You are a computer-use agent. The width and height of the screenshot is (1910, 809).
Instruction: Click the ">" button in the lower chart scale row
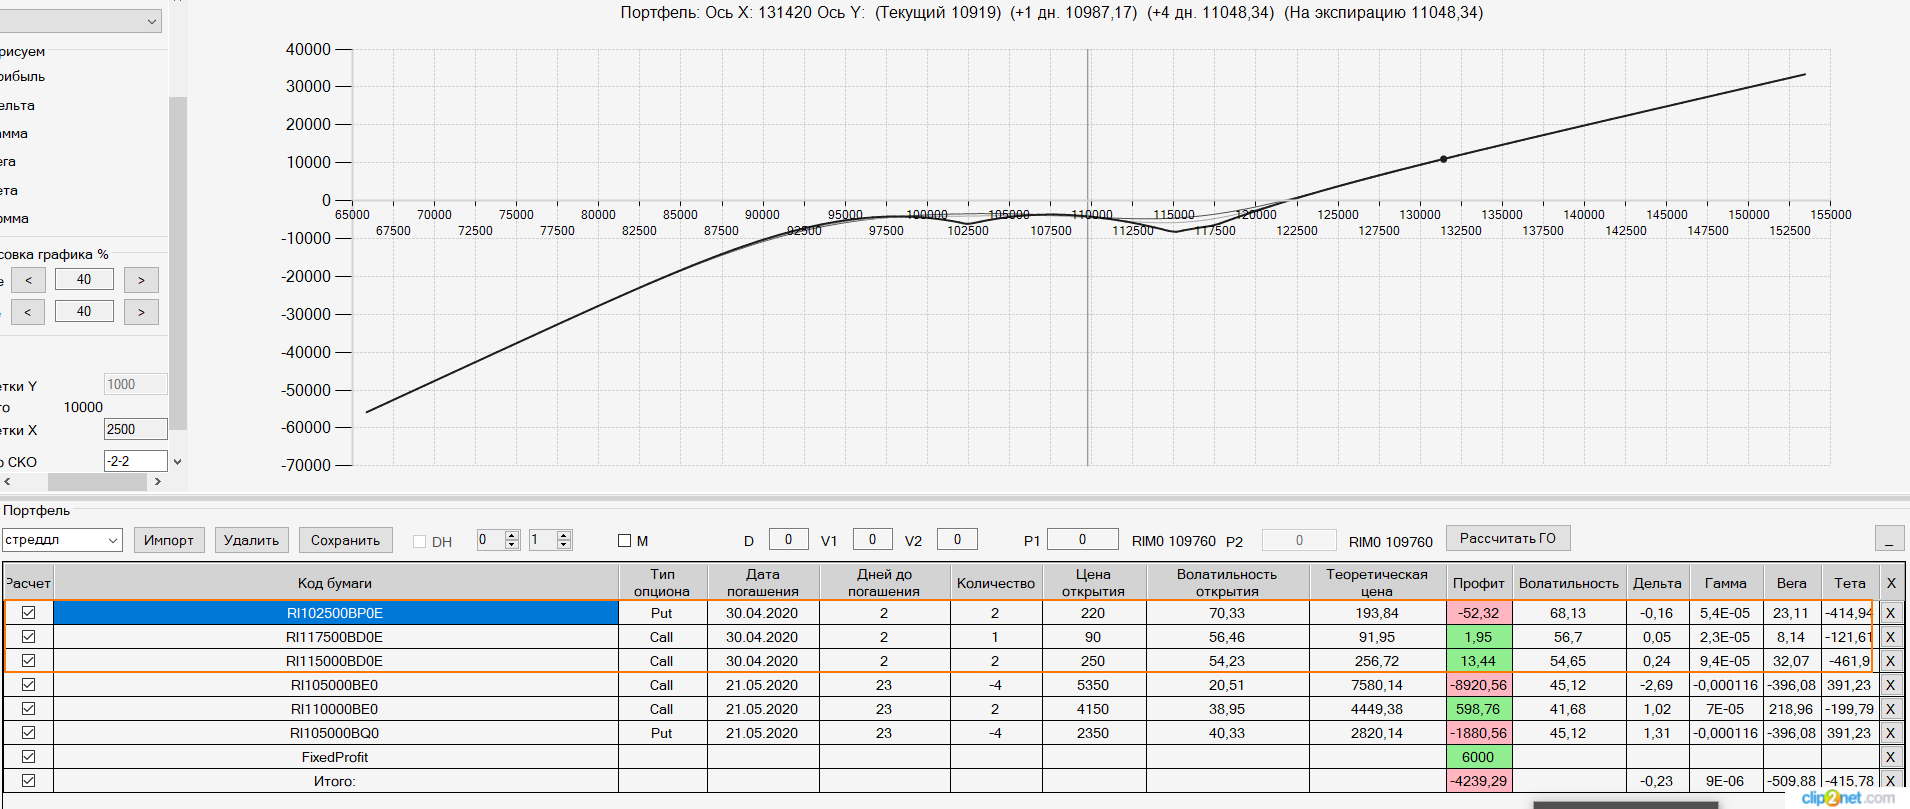click(x=141, y=312)
